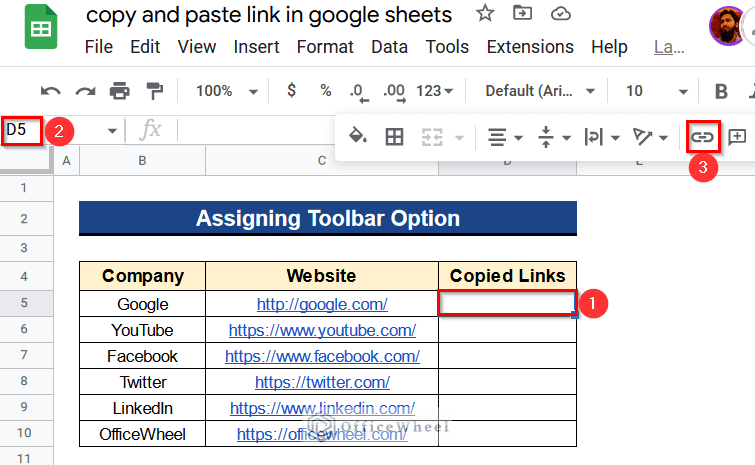Open the Data menu
This screenshot has width=755, height=465.
click(x=390, y=47)
